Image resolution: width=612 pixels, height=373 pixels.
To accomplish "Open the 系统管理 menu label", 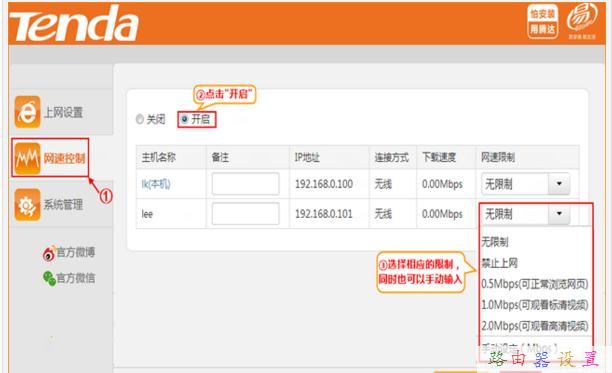I will click(x=63, y=204).
